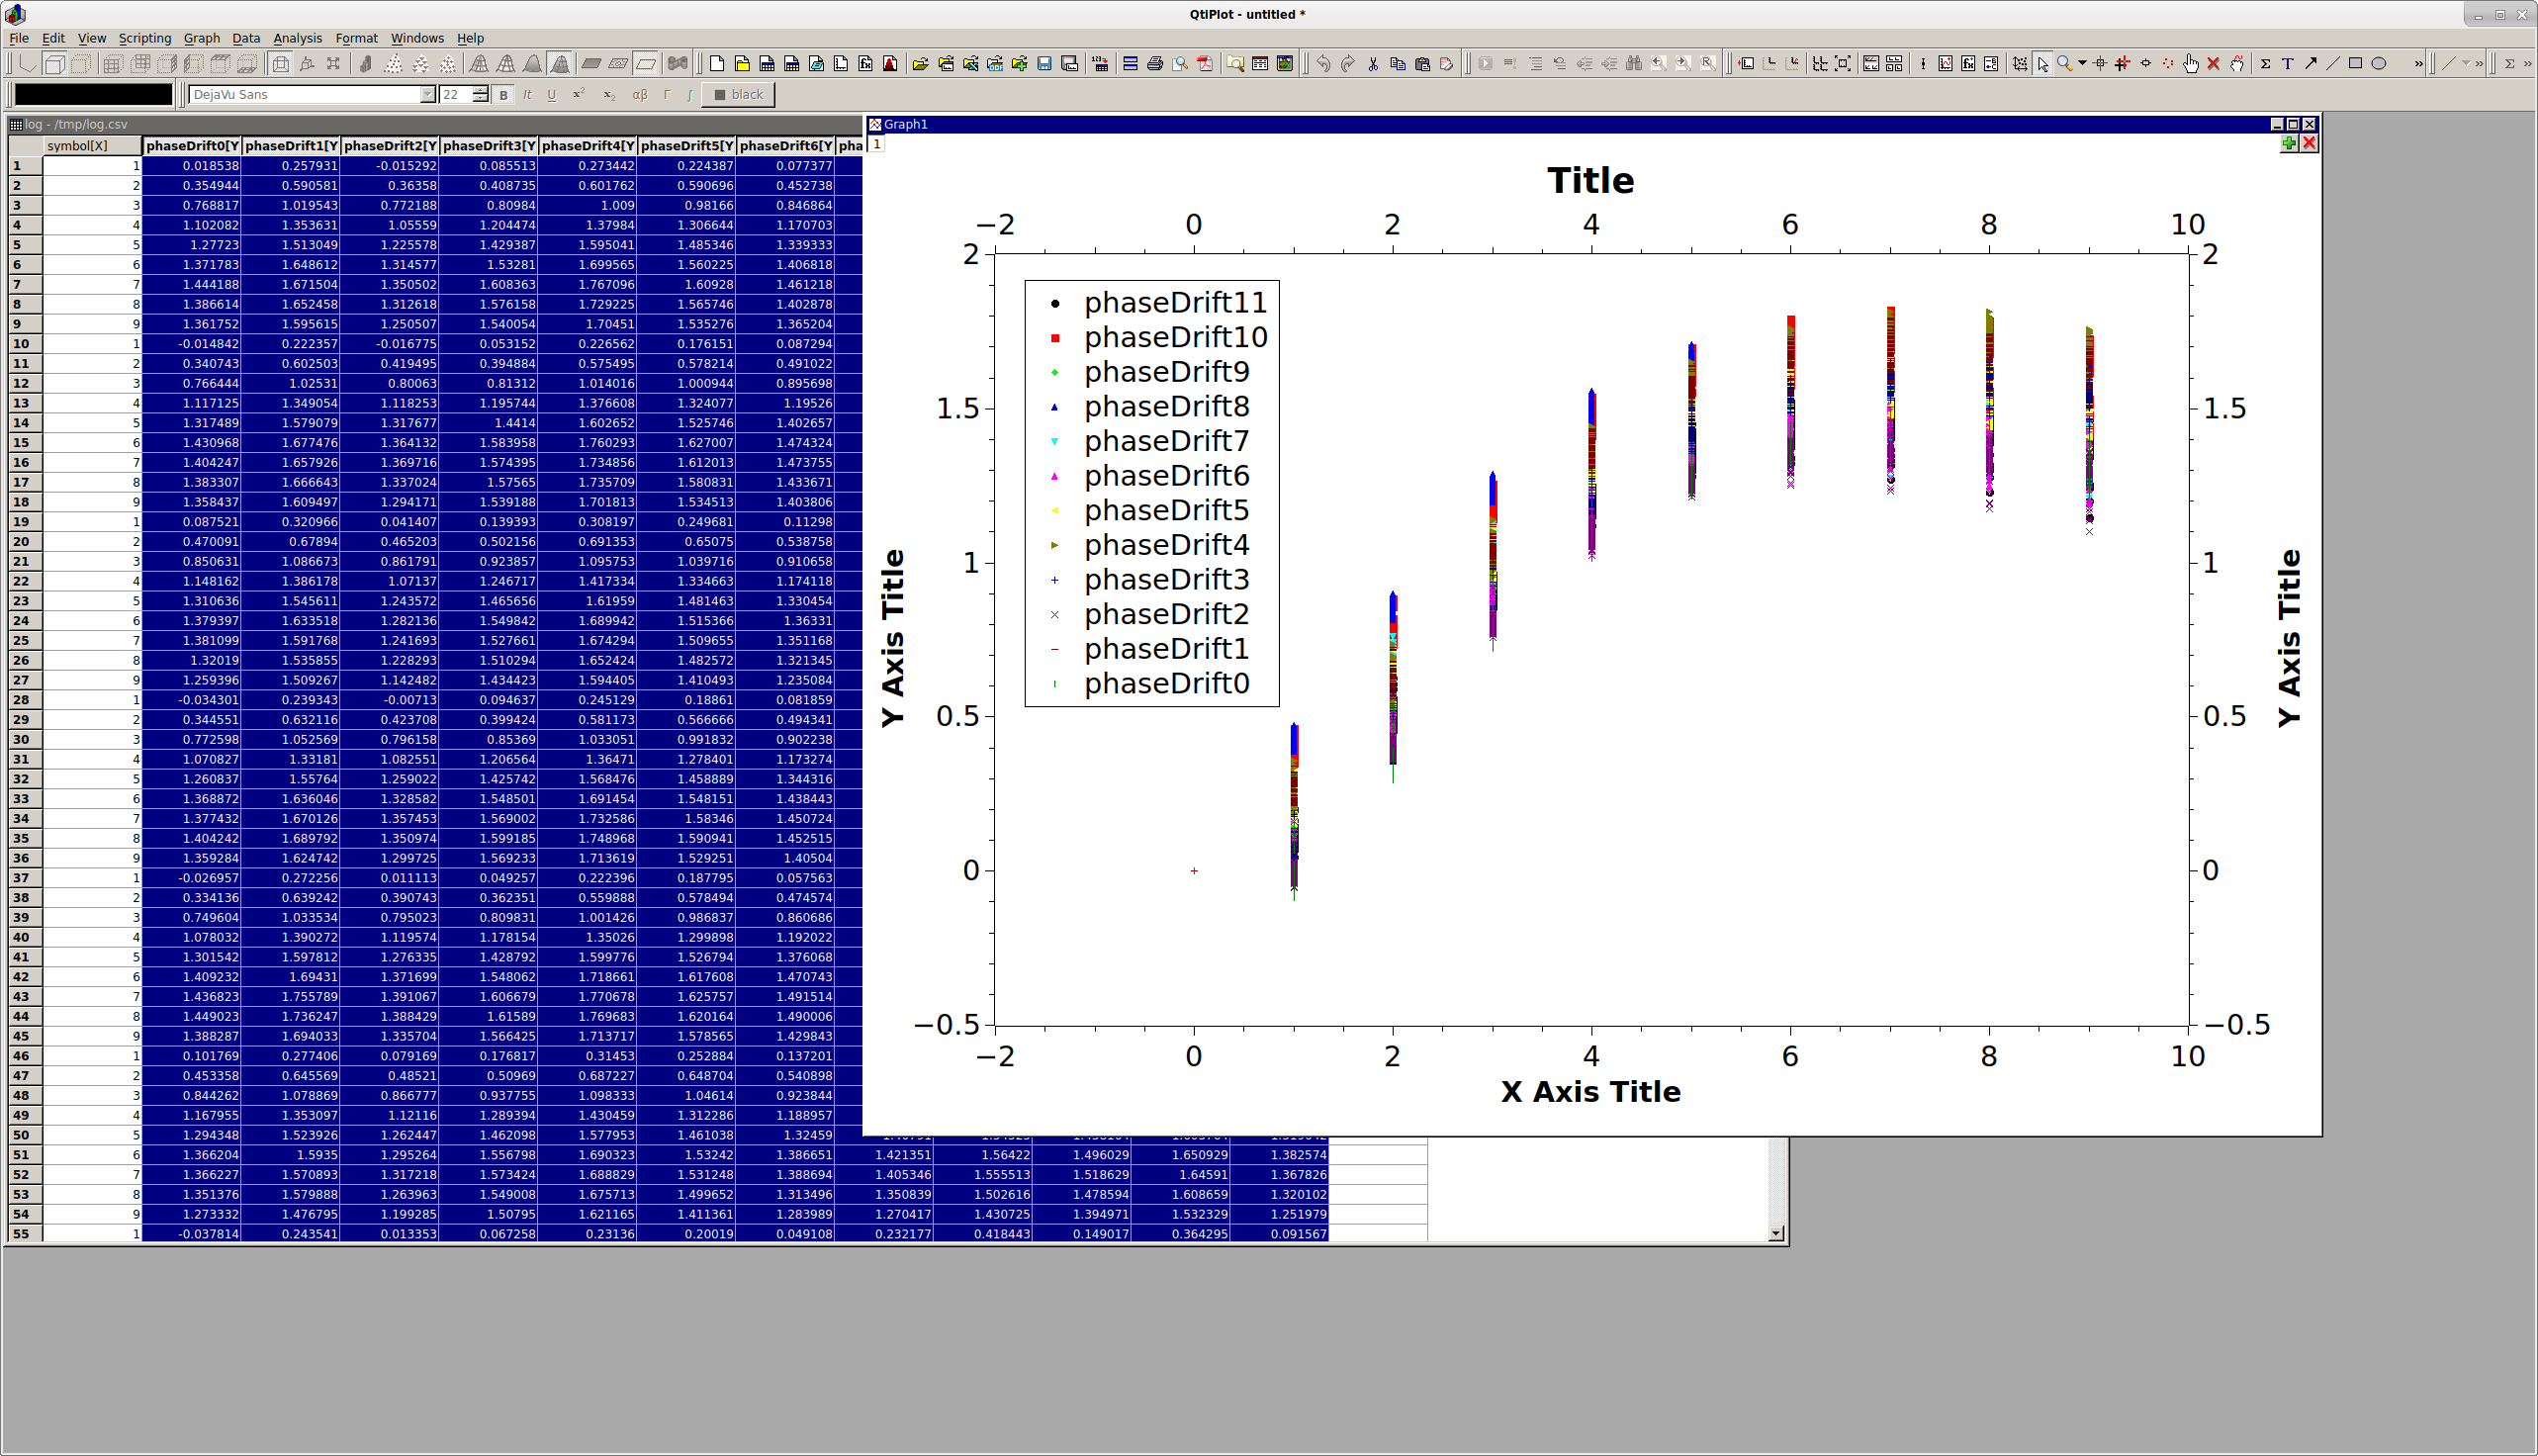Image resolution: width=2538 pixels, height=1456 pixels.
Task: Open the Graph menu
Action: (x=201, y=38)
